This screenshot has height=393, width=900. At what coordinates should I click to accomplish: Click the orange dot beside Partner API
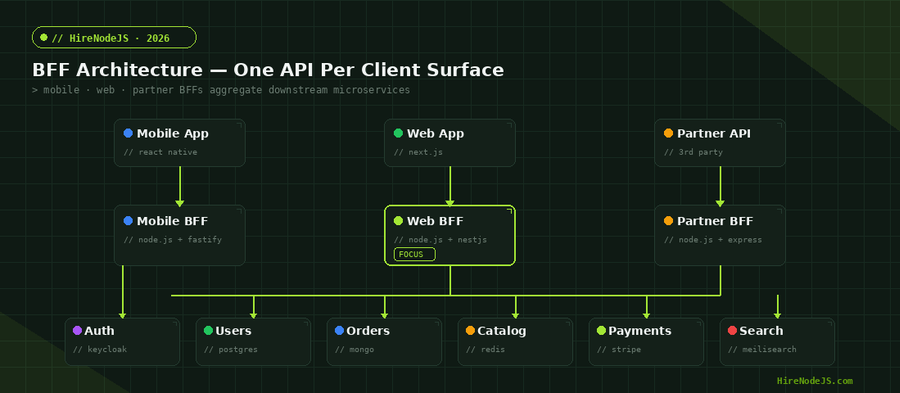(668, 133)
